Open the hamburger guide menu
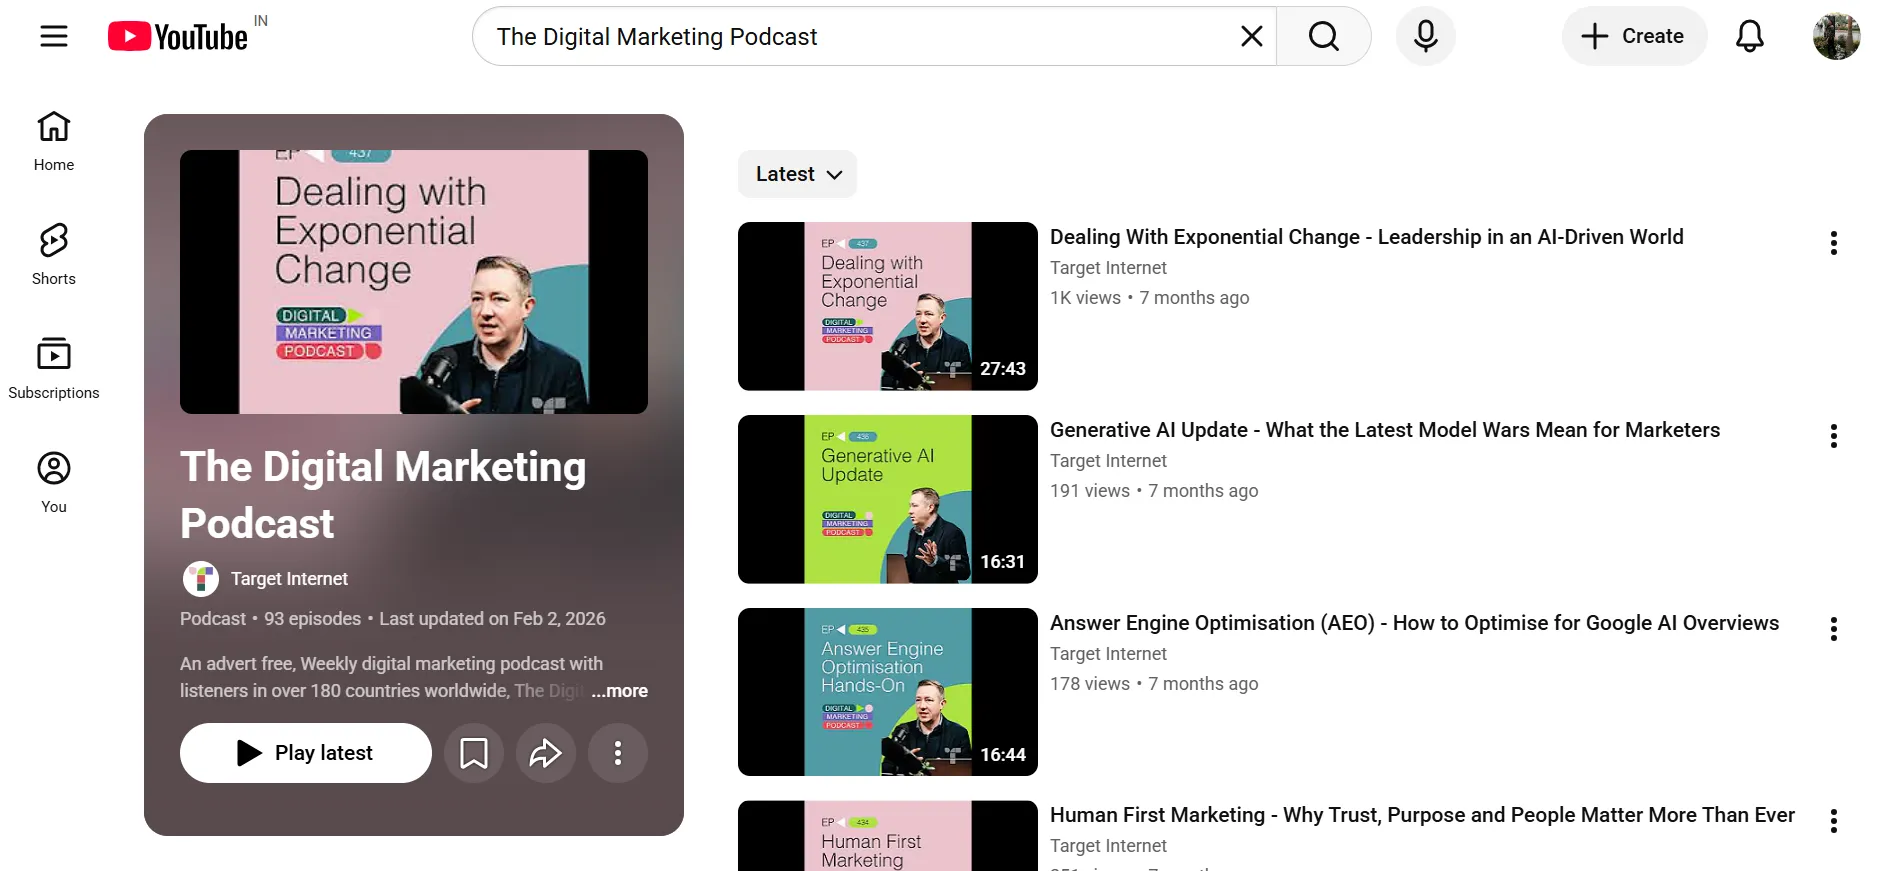Screen dimensions: 1896x871 pos(54,36)
